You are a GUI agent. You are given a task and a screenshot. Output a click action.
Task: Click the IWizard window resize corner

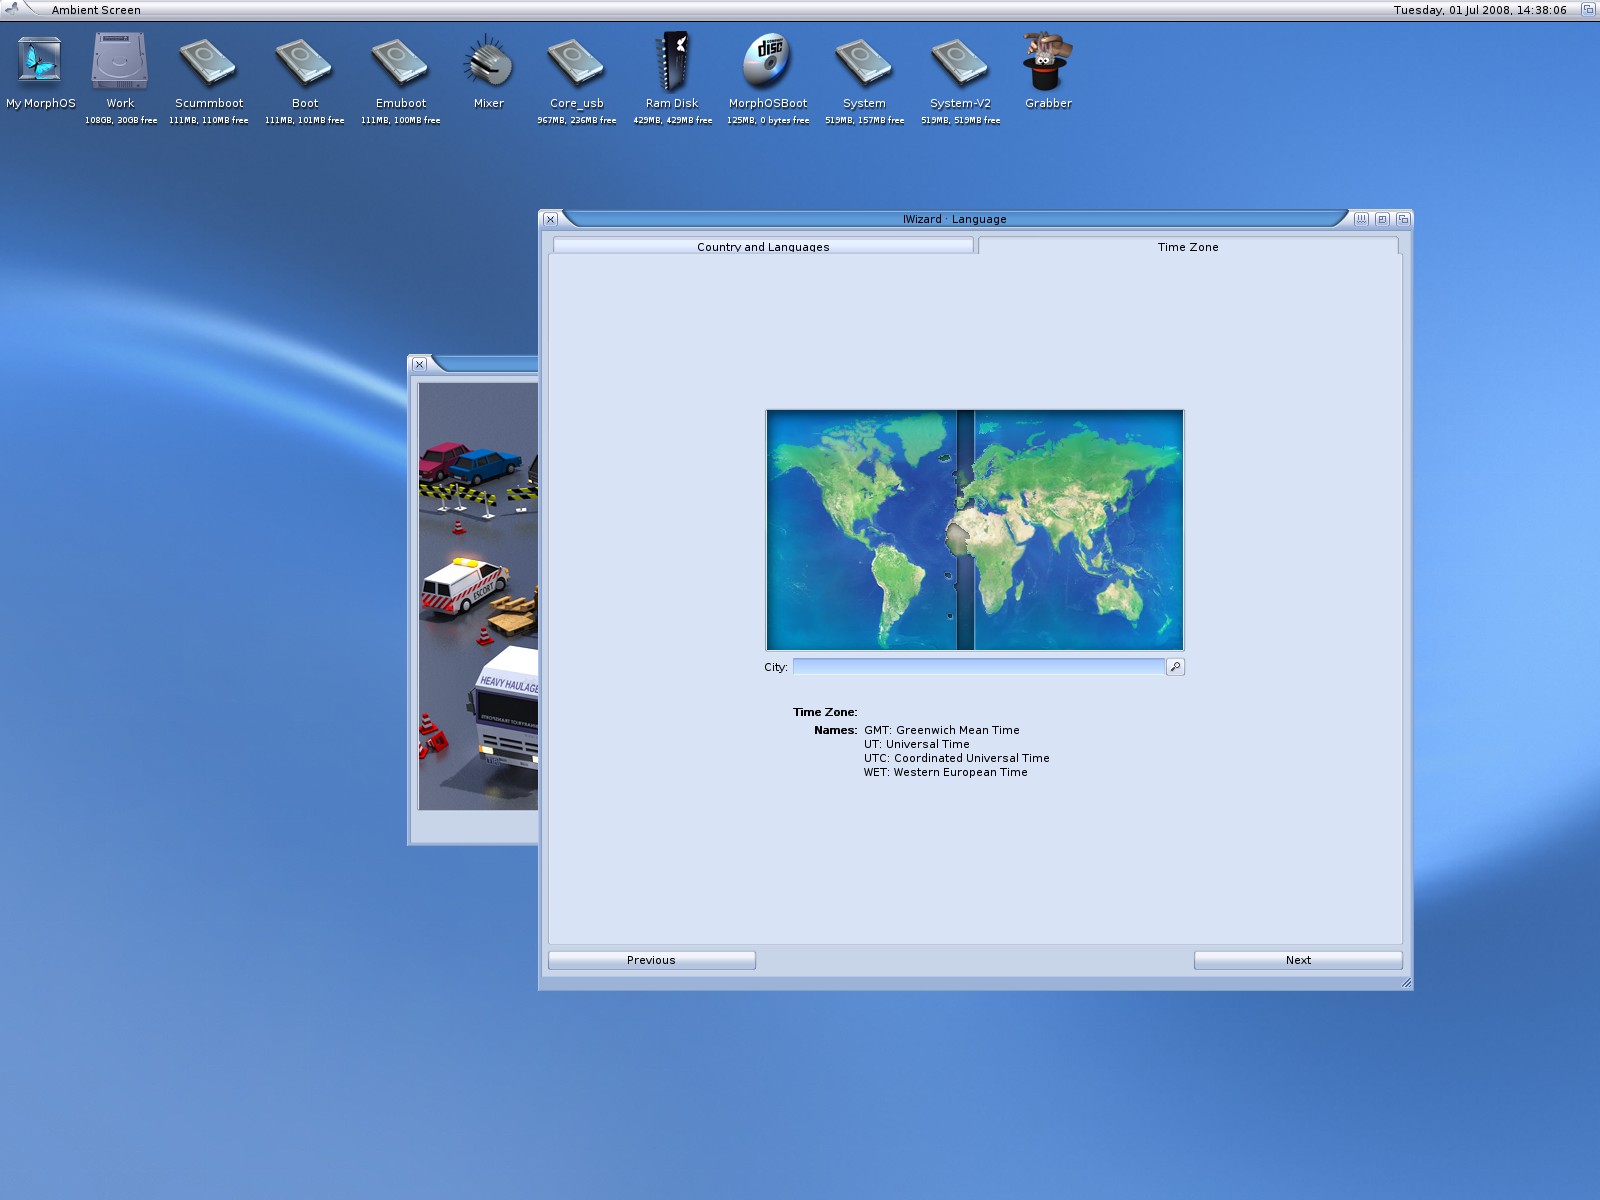1406,983
